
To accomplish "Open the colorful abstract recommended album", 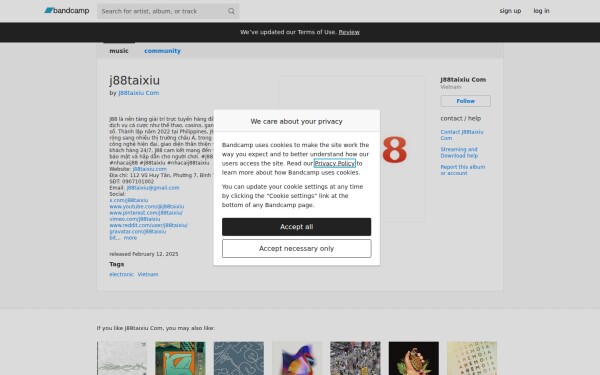I will coord(297,358).
